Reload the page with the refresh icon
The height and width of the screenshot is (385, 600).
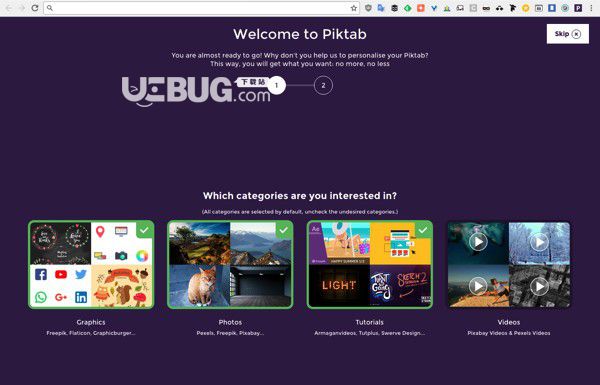tap(35, 8)
